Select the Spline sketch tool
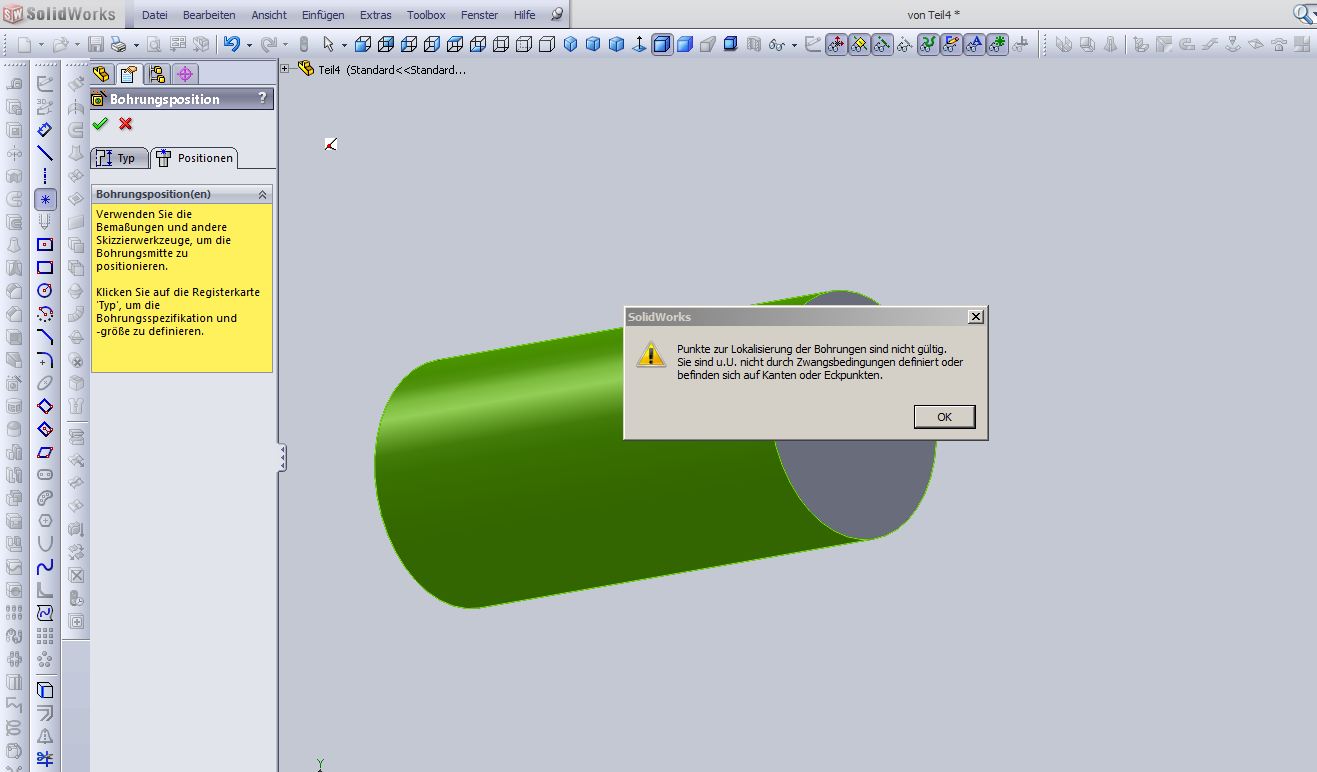This screenshot has width=1317, height=772. pyautogui.click(x=45, y=567)
